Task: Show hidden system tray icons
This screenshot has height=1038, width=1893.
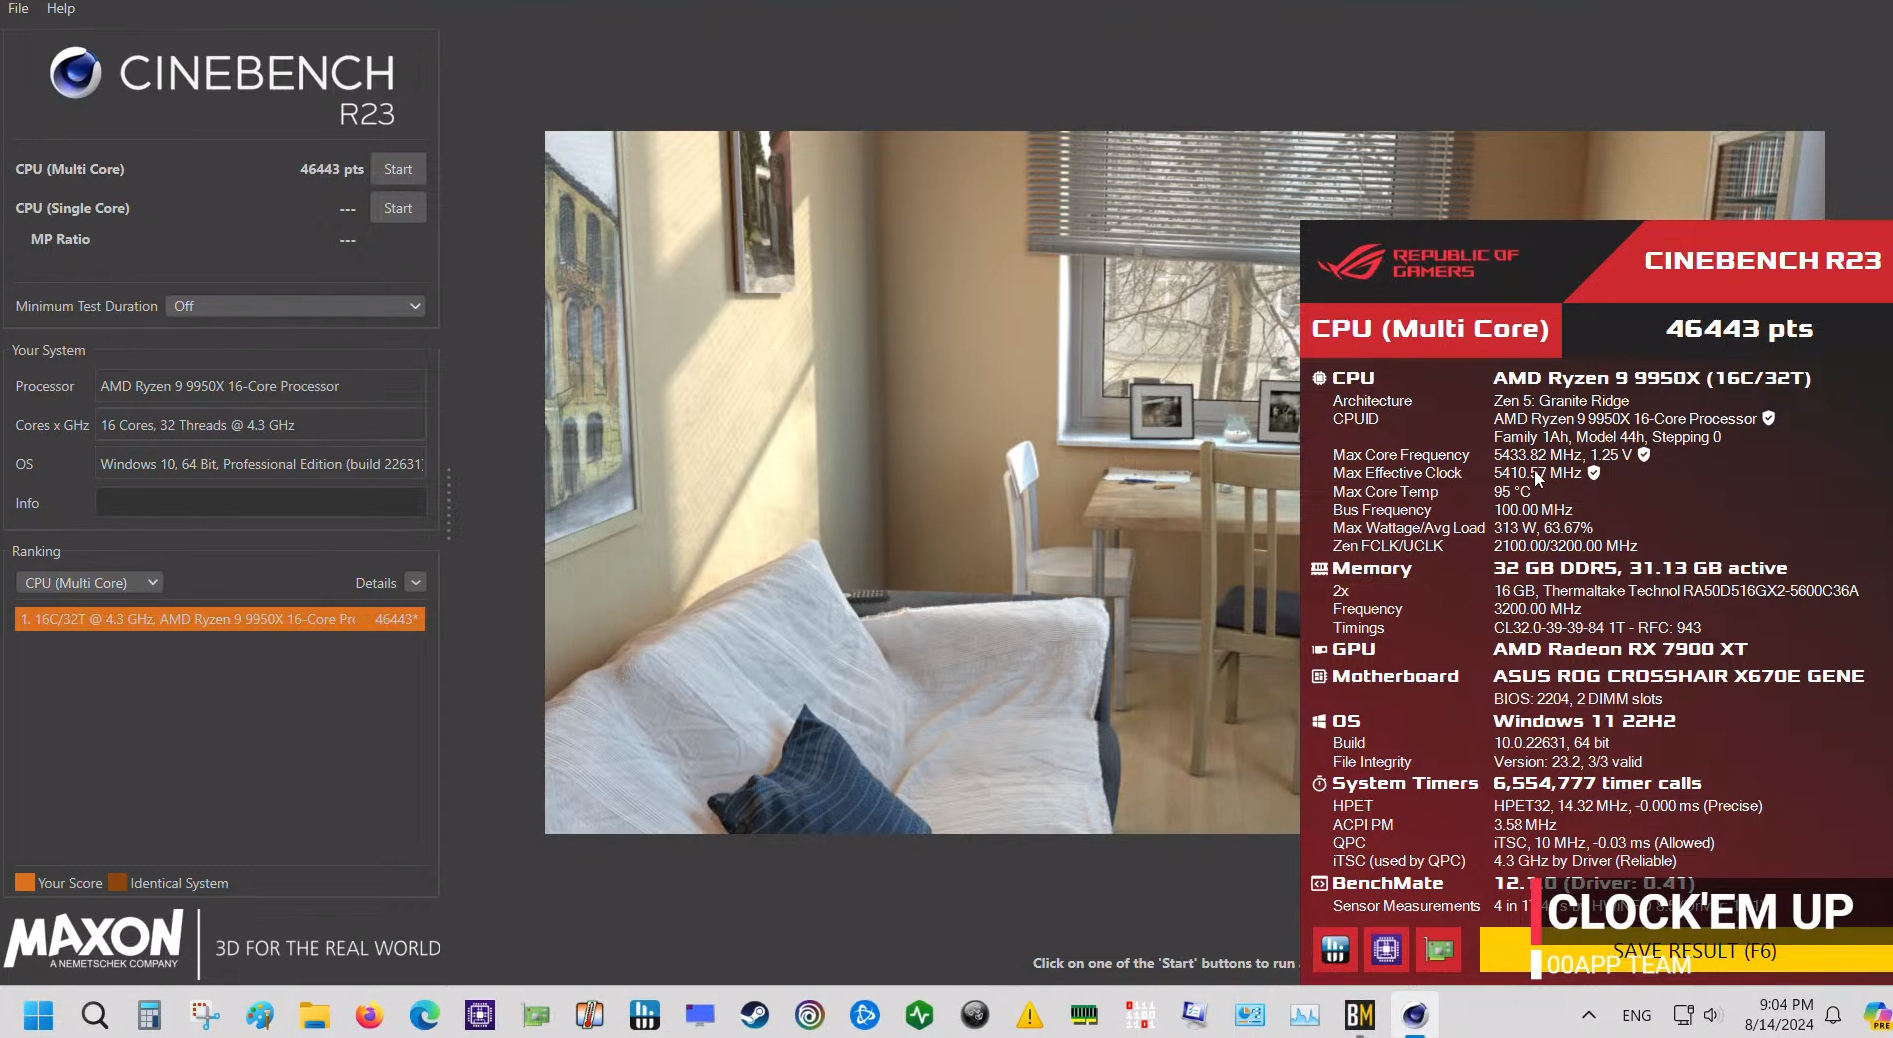Action: [x=1588, y=1015]
